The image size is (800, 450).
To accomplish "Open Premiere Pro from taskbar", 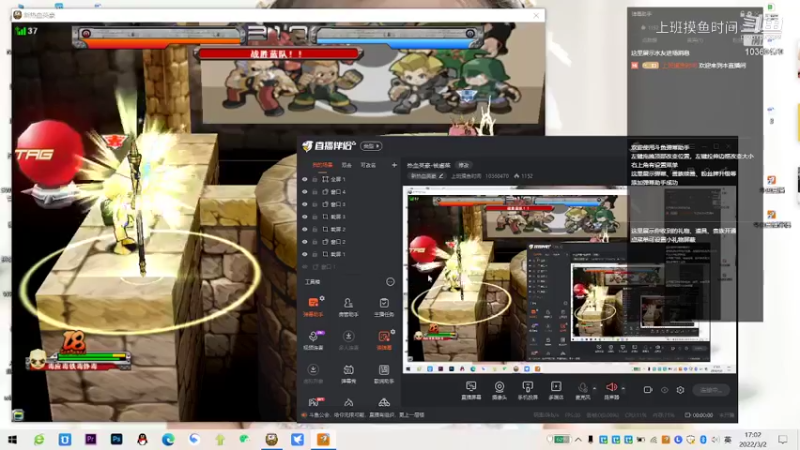I will [91, 439].
